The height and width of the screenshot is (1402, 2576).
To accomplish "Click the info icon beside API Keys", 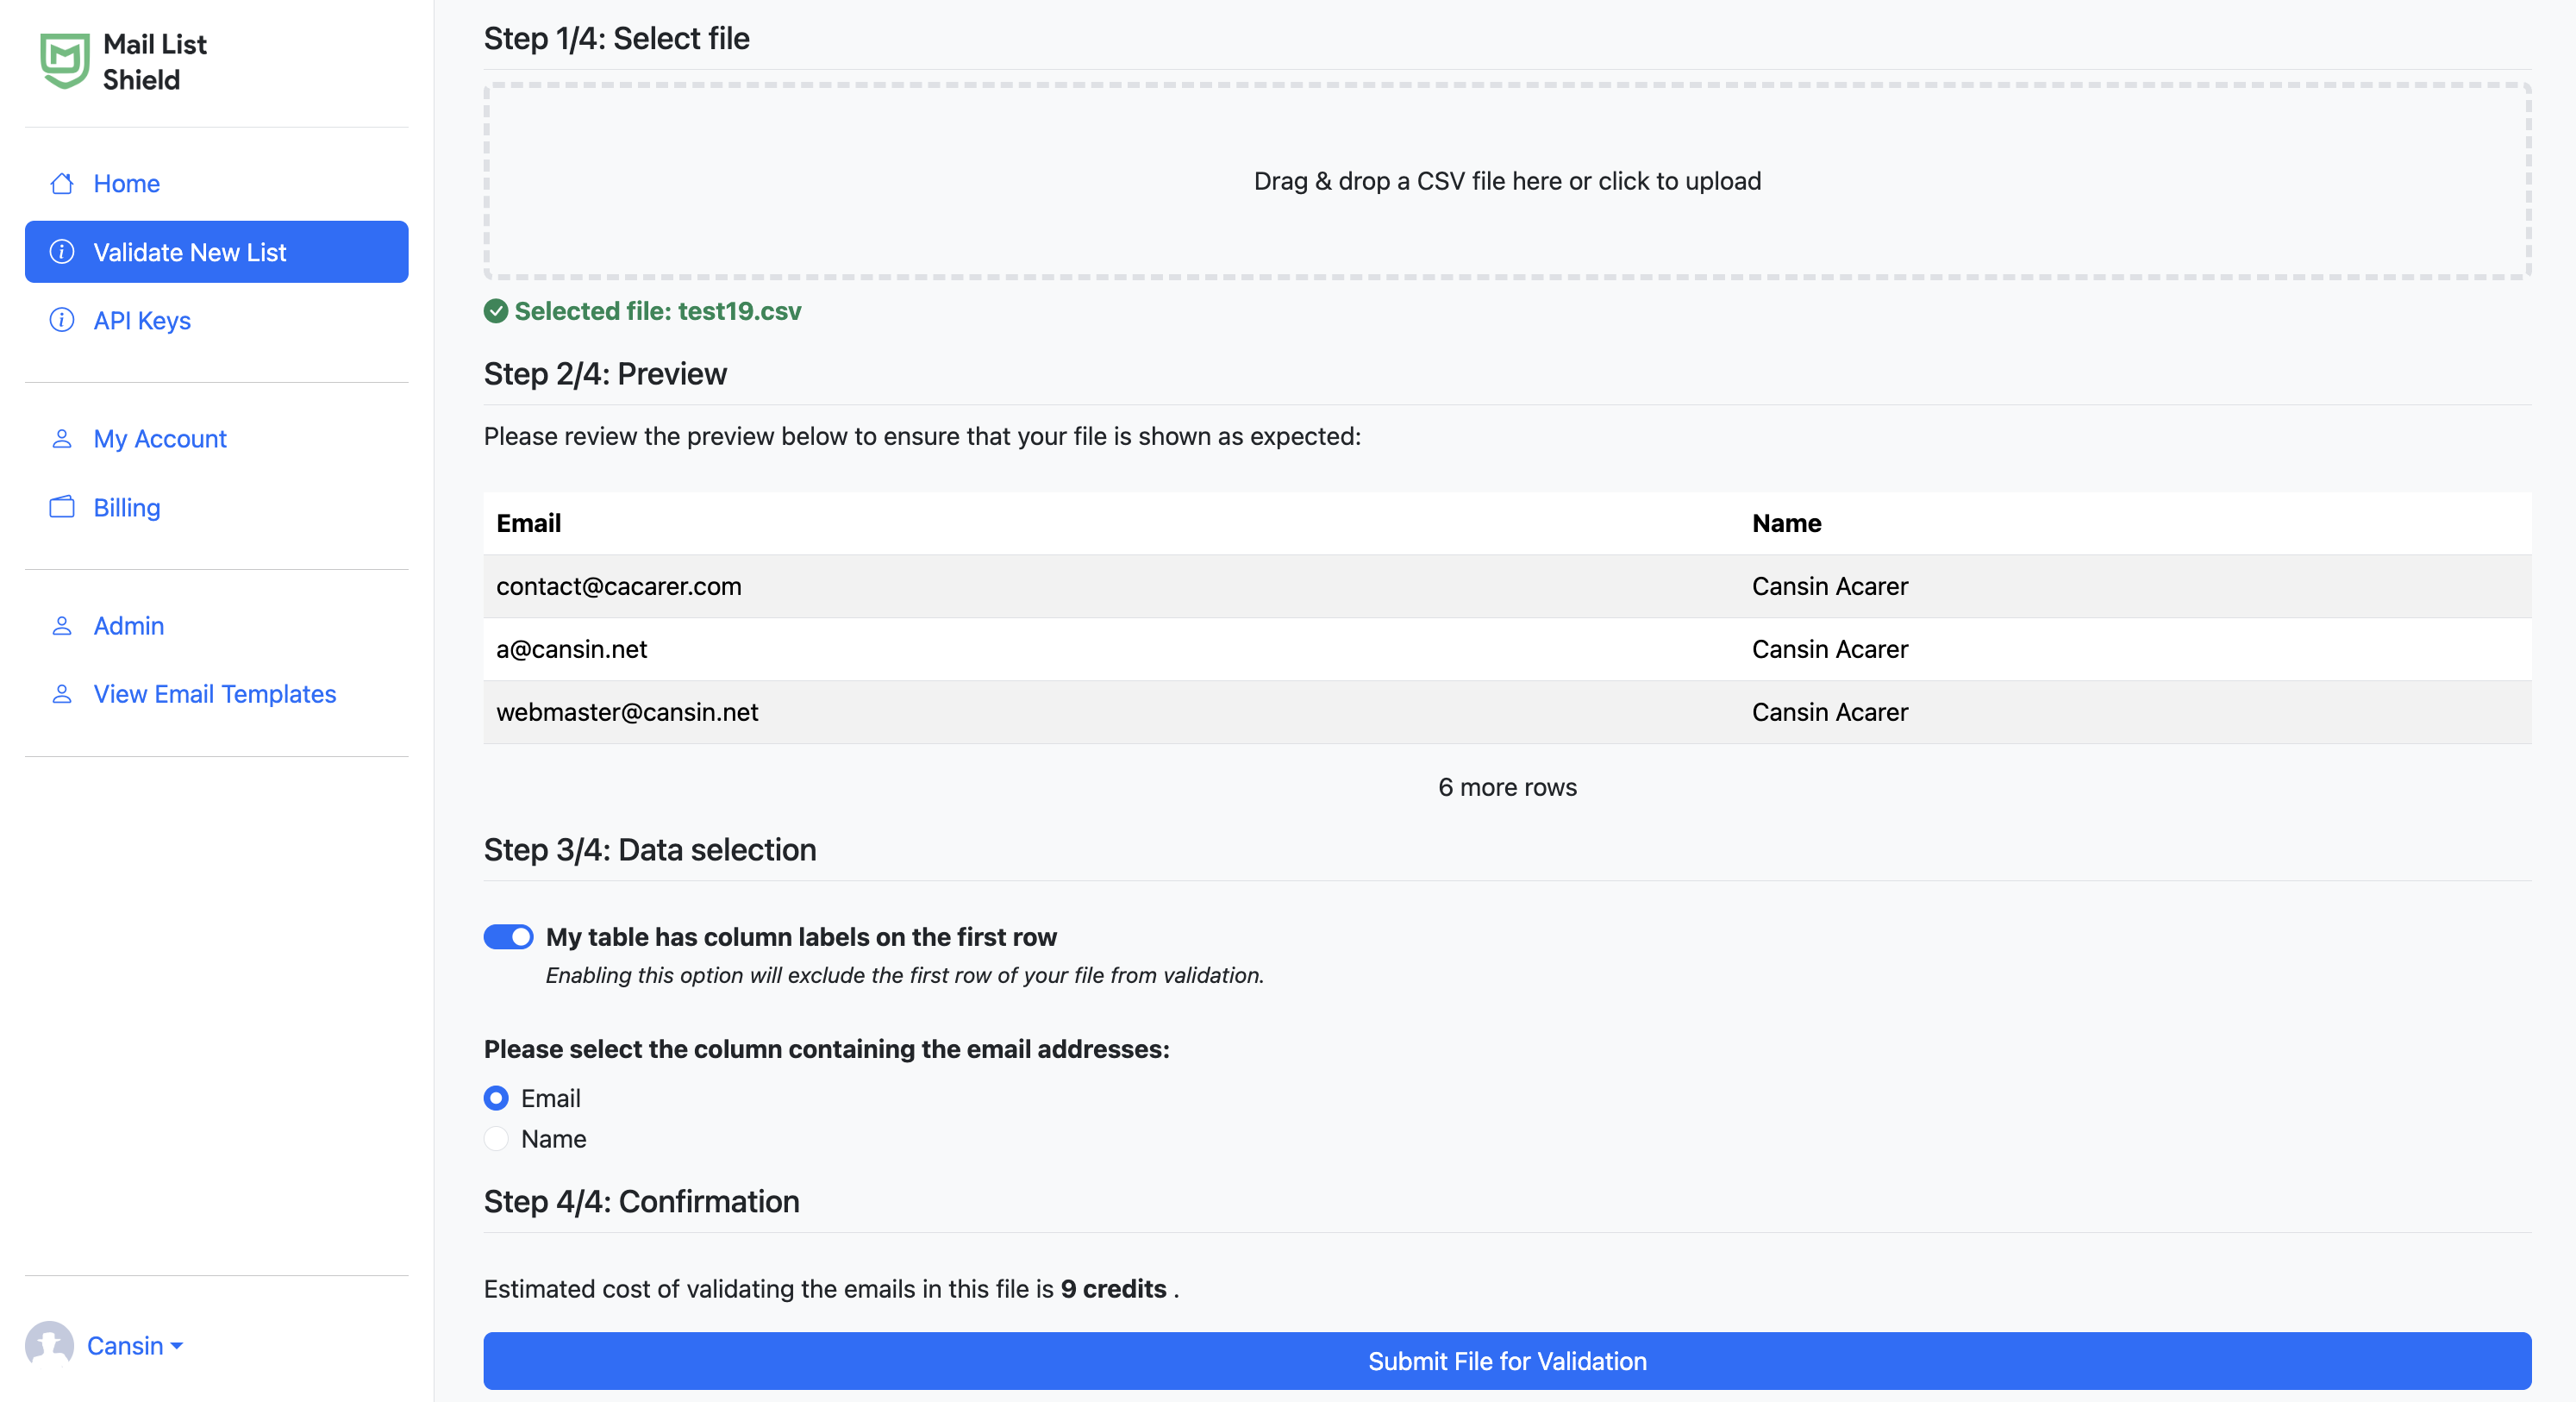I will (61, 320).
